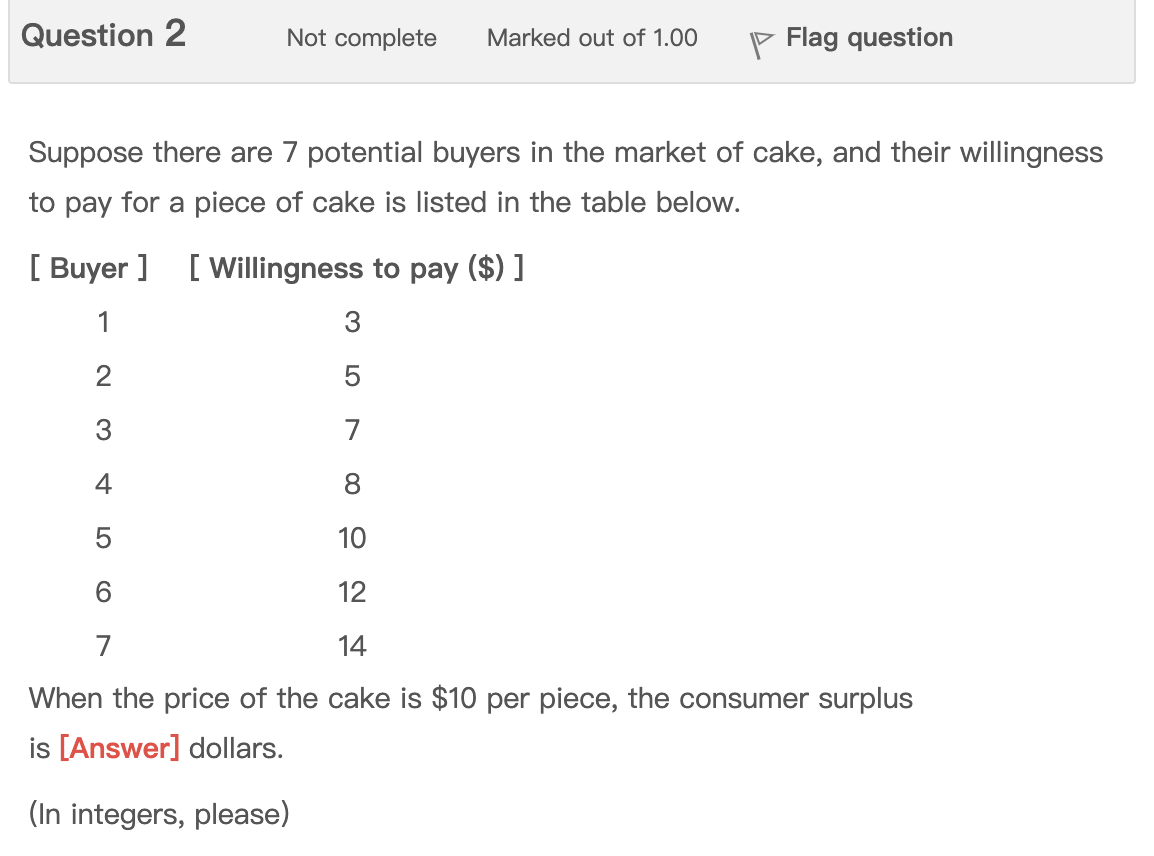The height and width of the screenshot is (856, 1154).
Task: Click the value 5 for Buyer 2
Action: pos(352,376)
